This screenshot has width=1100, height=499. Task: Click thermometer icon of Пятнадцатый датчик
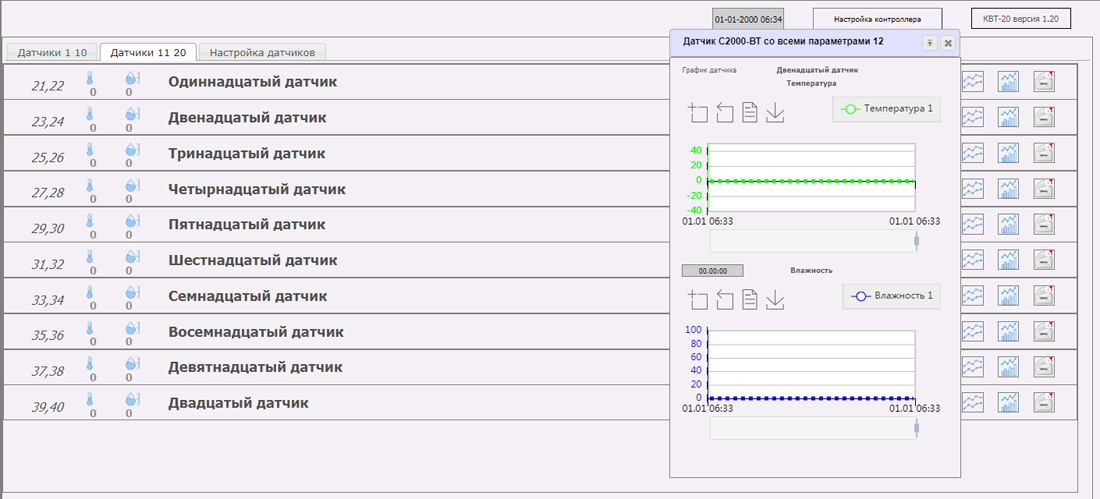(90, 221)
